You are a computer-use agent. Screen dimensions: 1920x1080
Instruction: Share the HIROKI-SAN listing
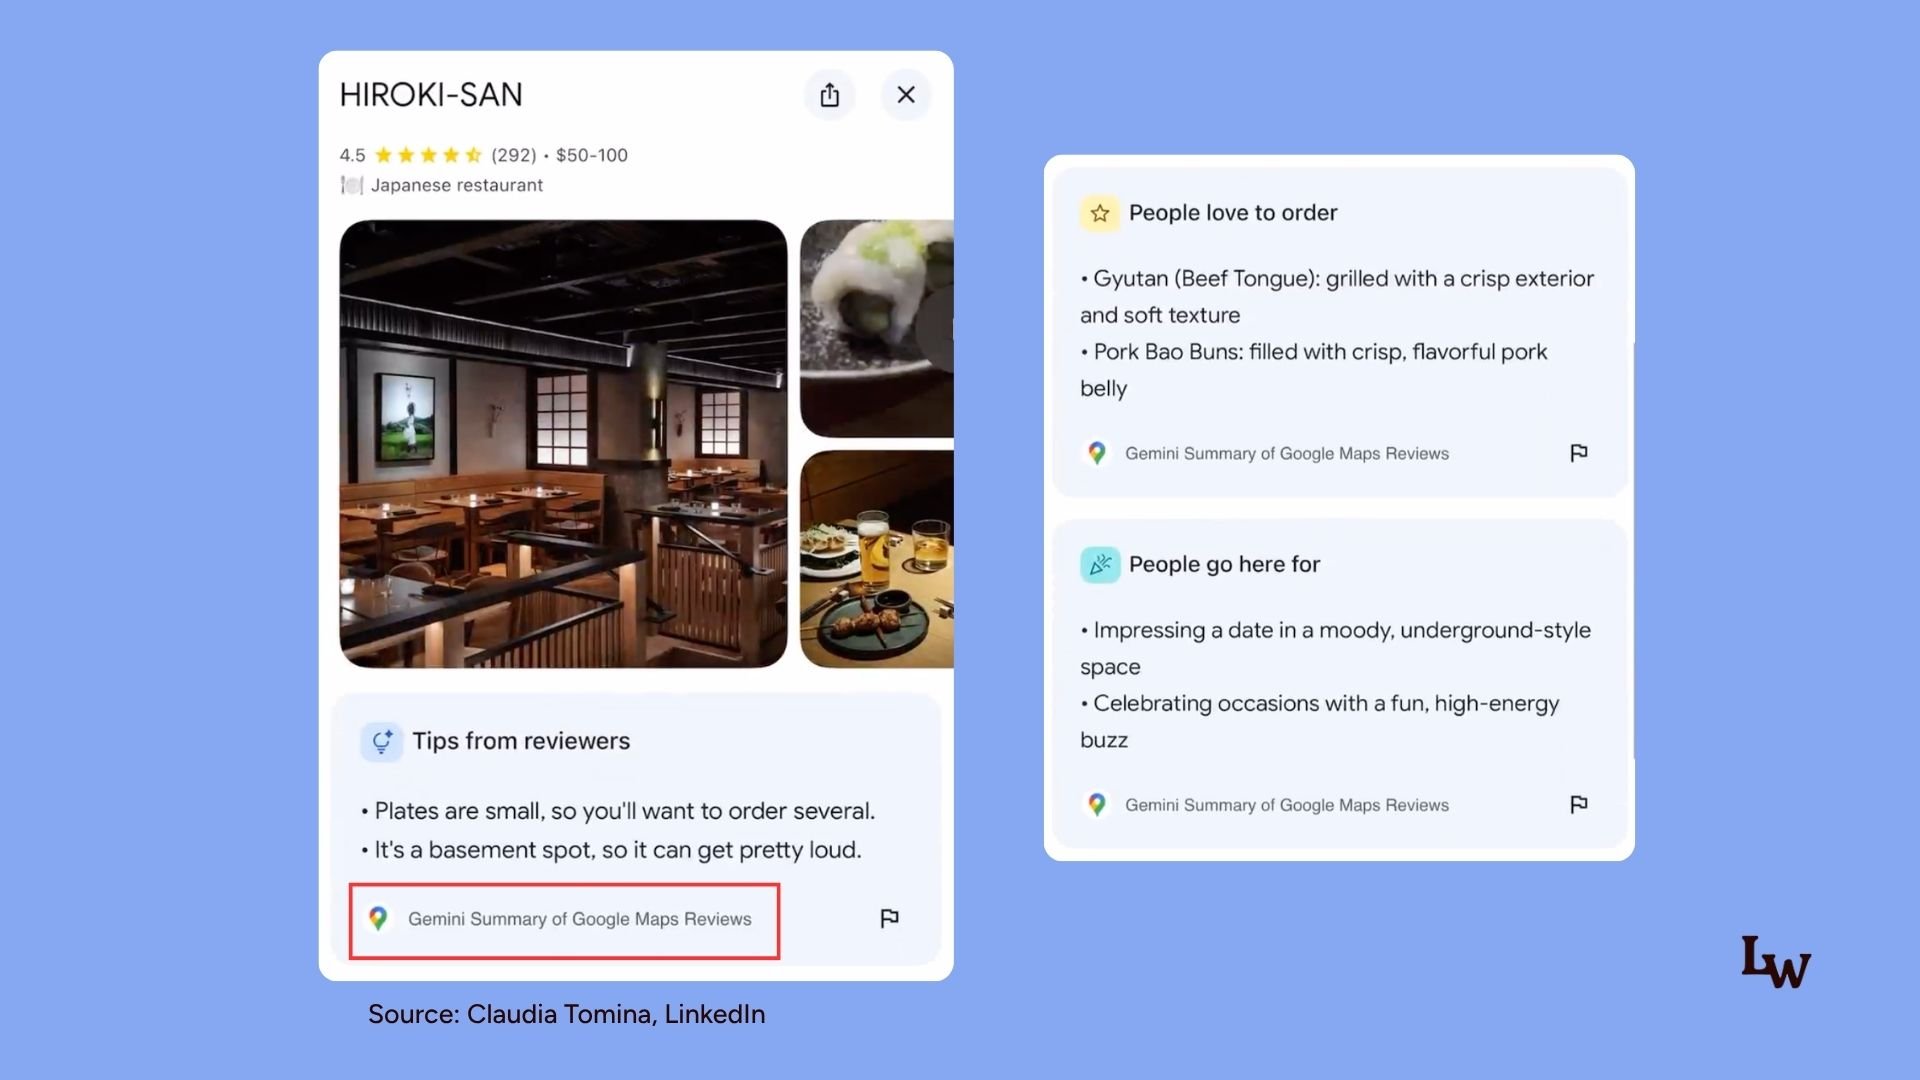(x=829, y=95)
